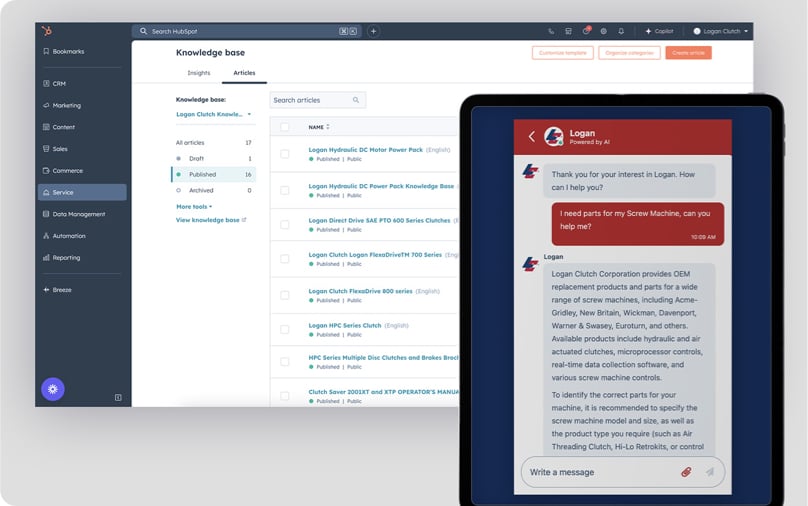Click the HubSpot sprocket logo
The image size is (808, 506).
pos(46,31)
